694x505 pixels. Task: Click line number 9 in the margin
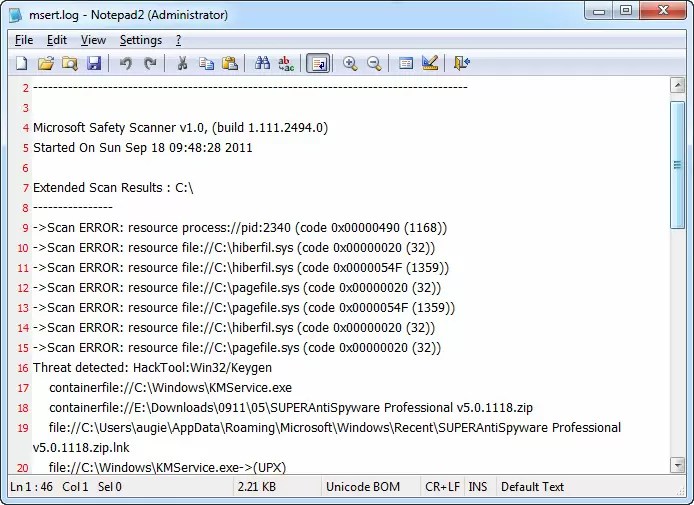(26, 228)
